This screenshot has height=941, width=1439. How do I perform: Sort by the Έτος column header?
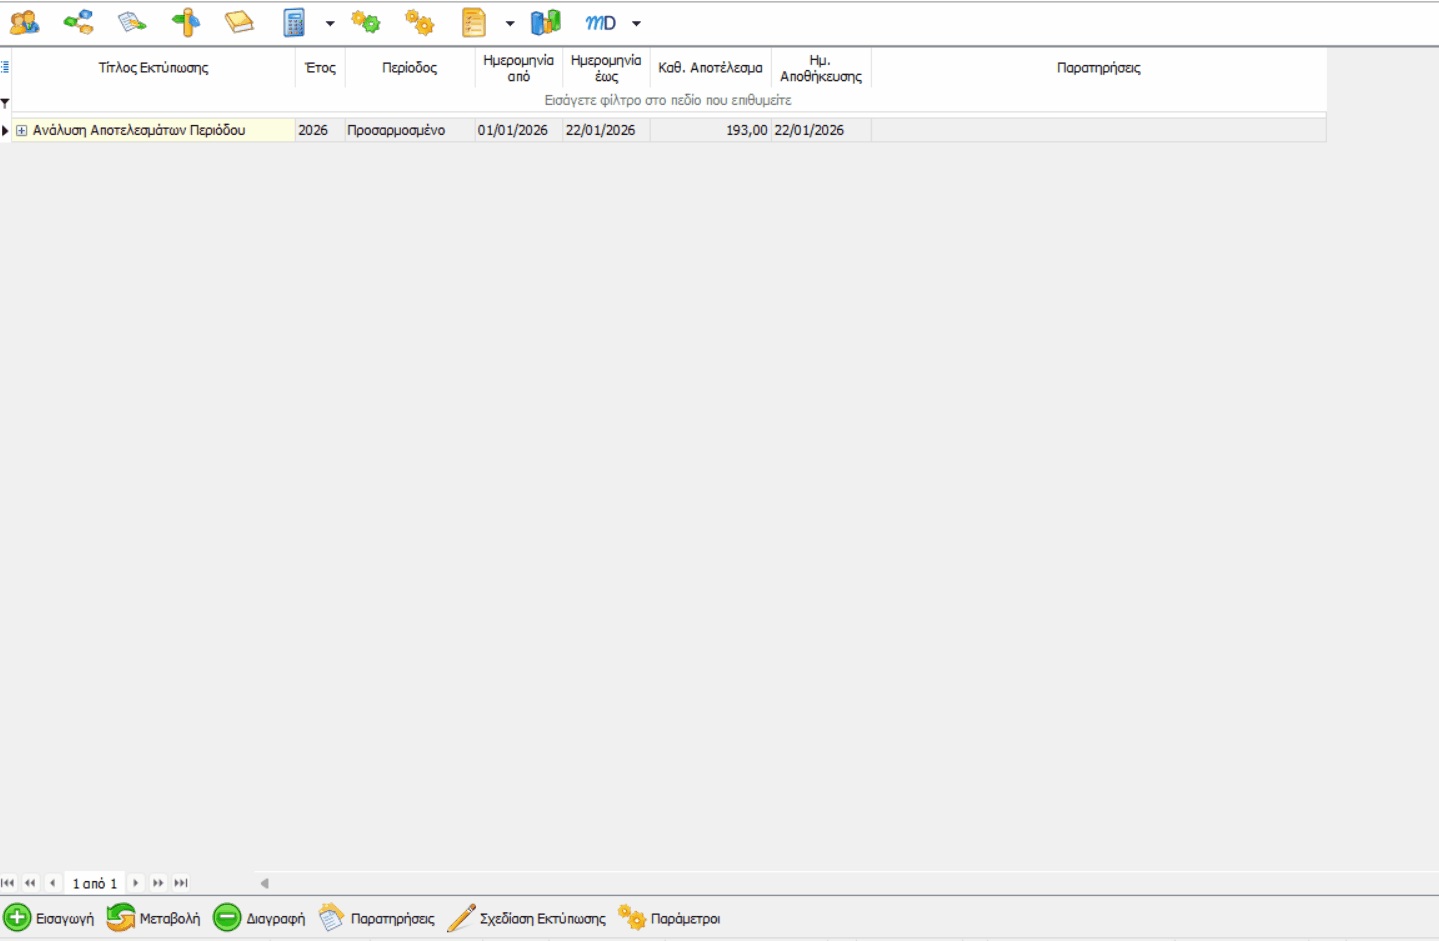coord(320,68)
